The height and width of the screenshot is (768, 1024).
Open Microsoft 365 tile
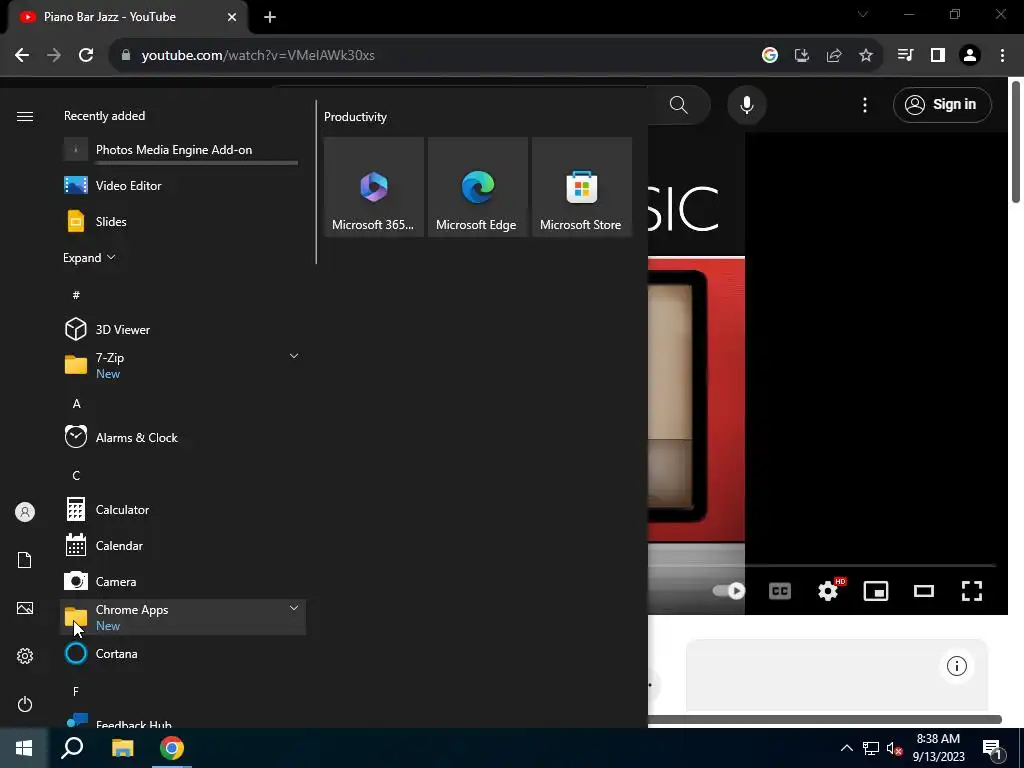click(x=374, y=187)
